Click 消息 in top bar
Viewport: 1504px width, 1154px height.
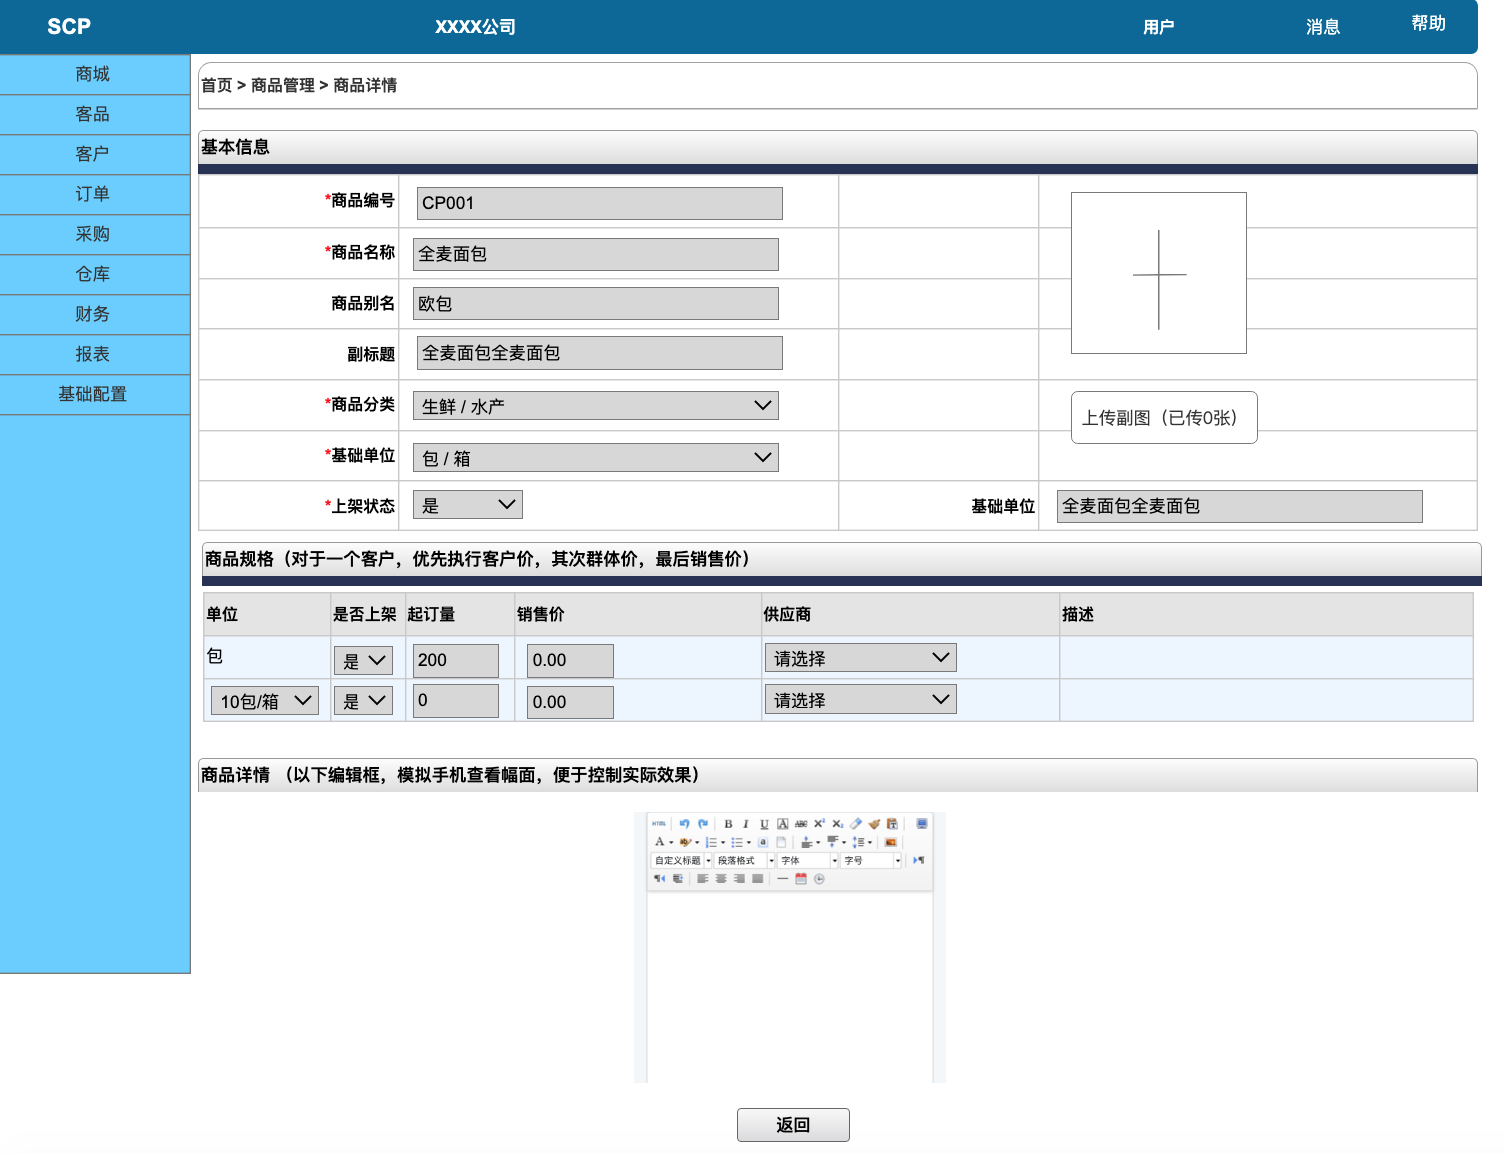[1322, 27]
